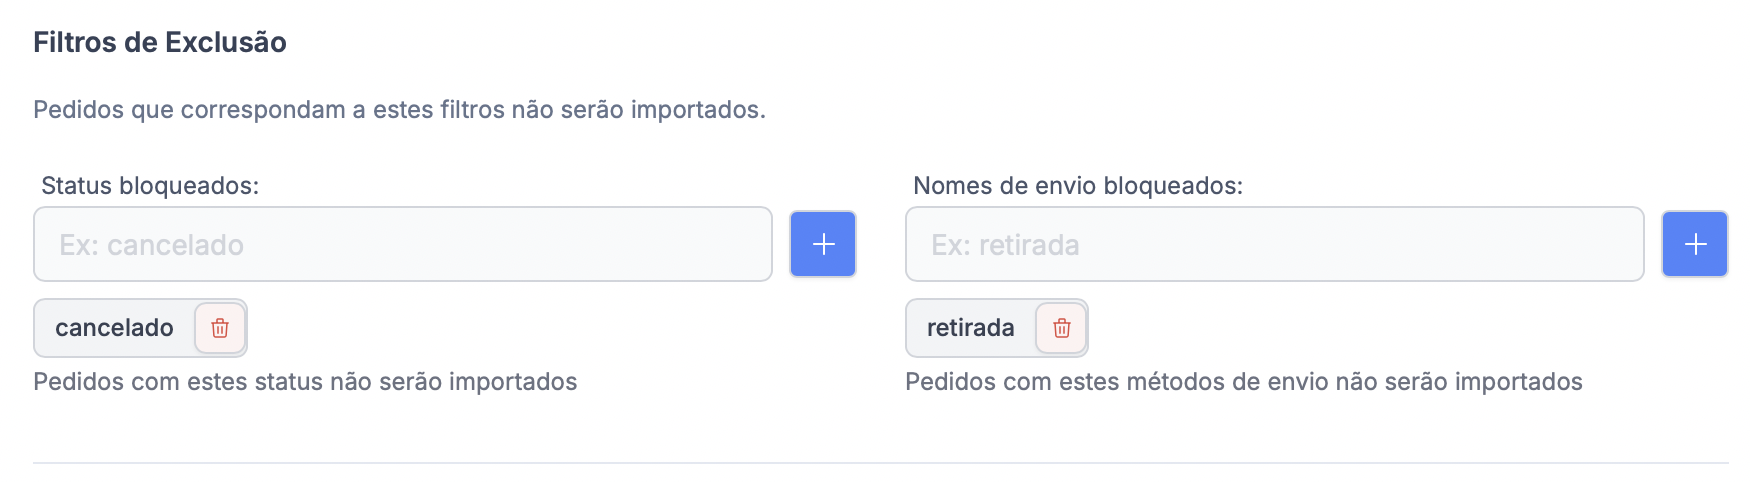Click the Status bloqueados label
1750x482 pixels.
tap(150, 186)
